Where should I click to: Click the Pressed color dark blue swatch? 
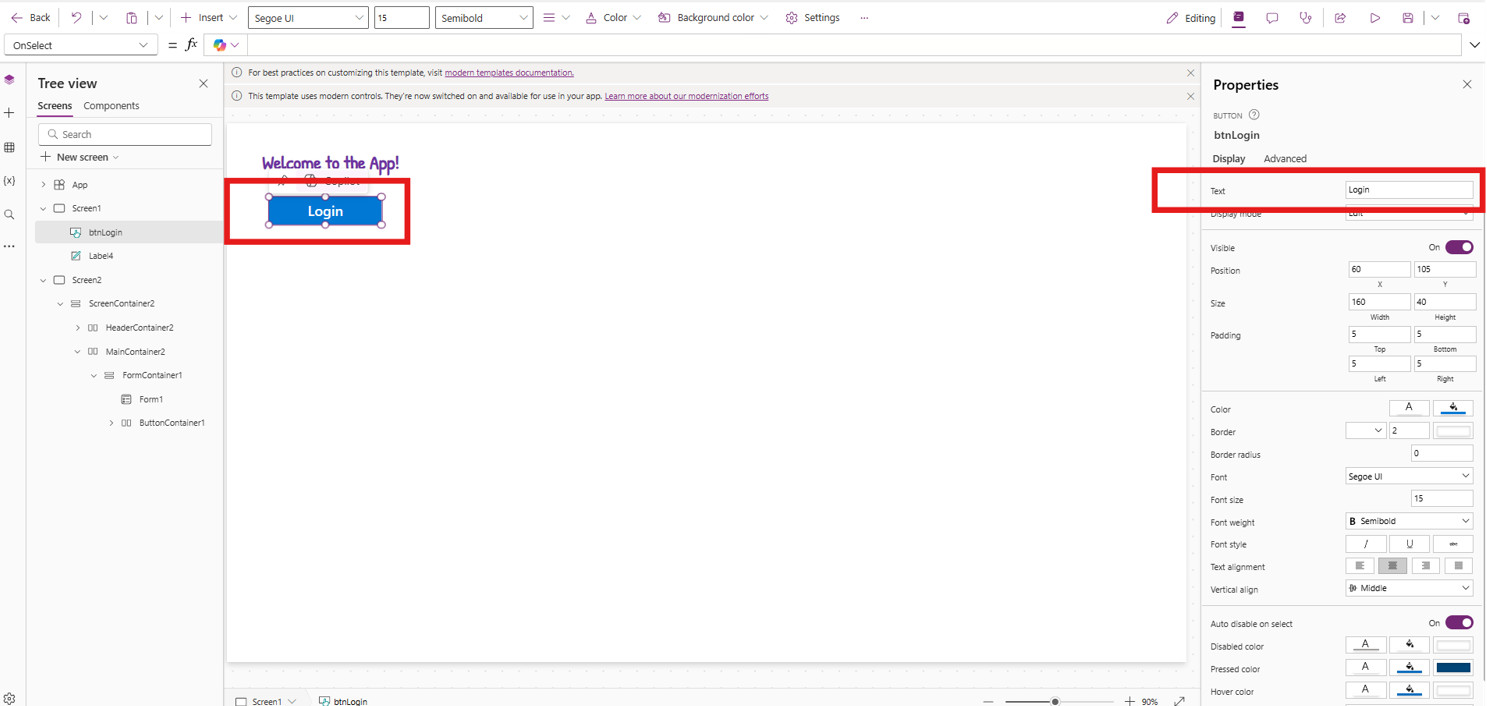pos(1453,668)
